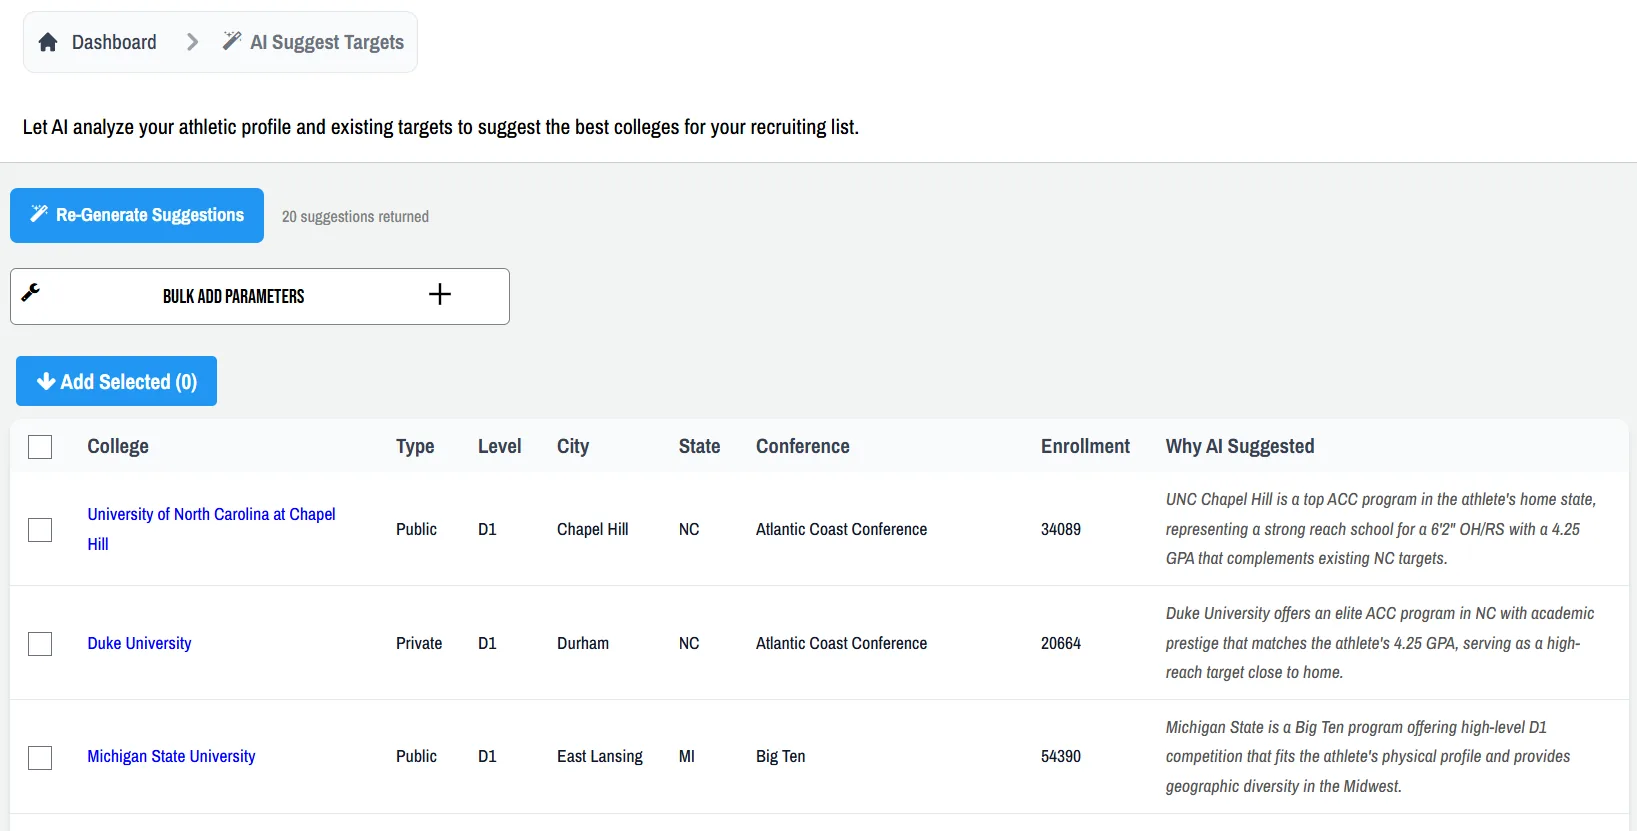Image resolution: width=1637 pixels, height=831 pixels.
Task: Check the Michigan State University row checkbox
Action: pyautogui.click(x=40, y=757)
